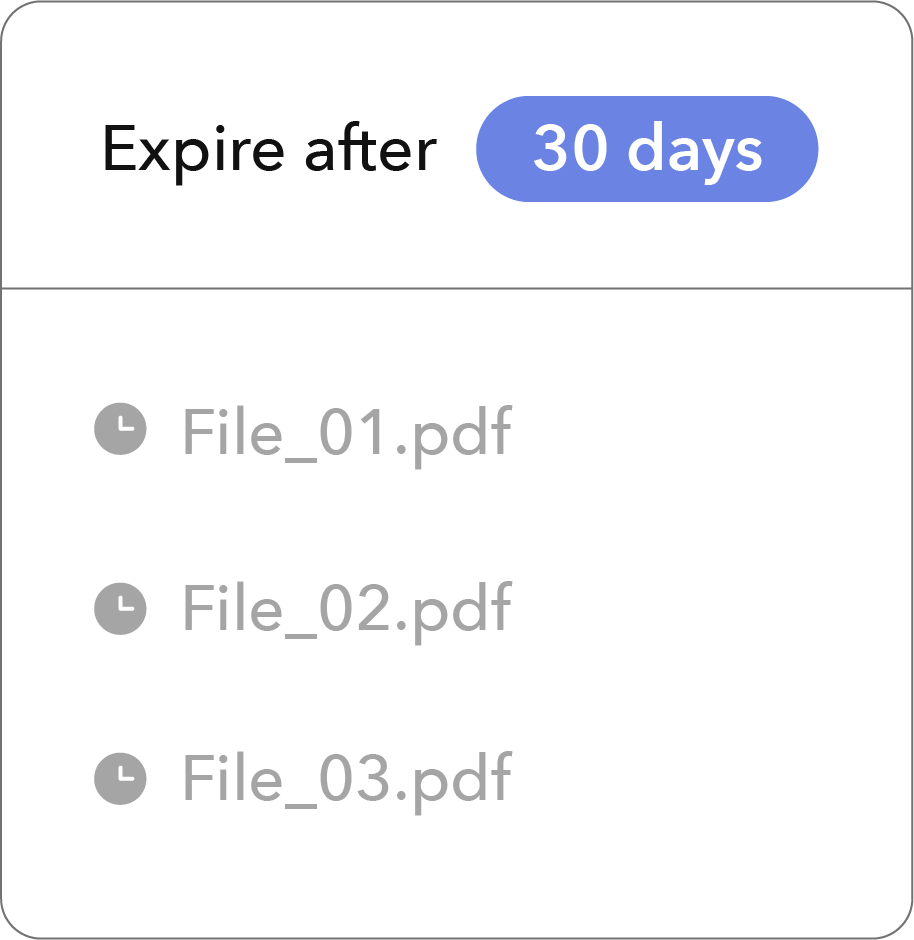The image size is (914, 940).
Task: Click the '02' digits in second filename
Action: click(354, 608)
